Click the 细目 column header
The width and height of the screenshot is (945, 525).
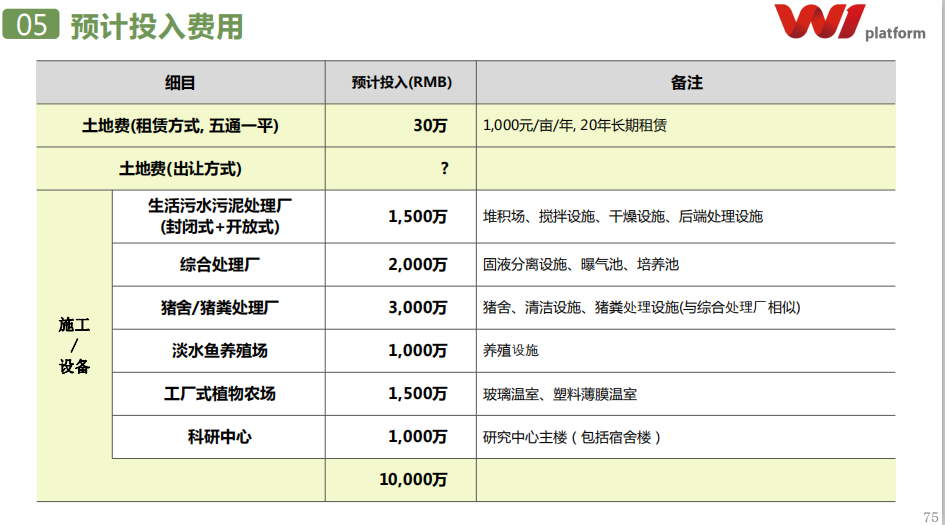(x=180, y=83)
